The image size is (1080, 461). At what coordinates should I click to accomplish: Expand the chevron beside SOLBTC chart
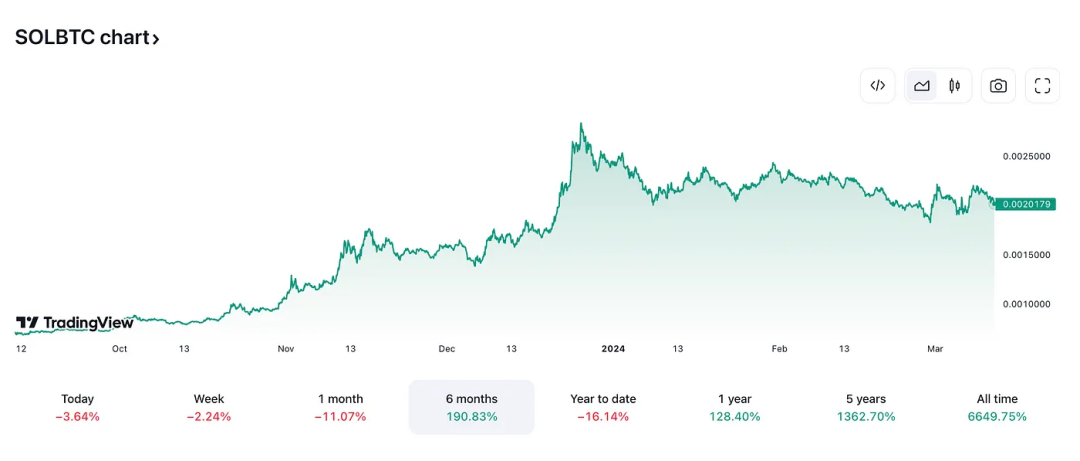pyautogui.click(x=156, y=39)
